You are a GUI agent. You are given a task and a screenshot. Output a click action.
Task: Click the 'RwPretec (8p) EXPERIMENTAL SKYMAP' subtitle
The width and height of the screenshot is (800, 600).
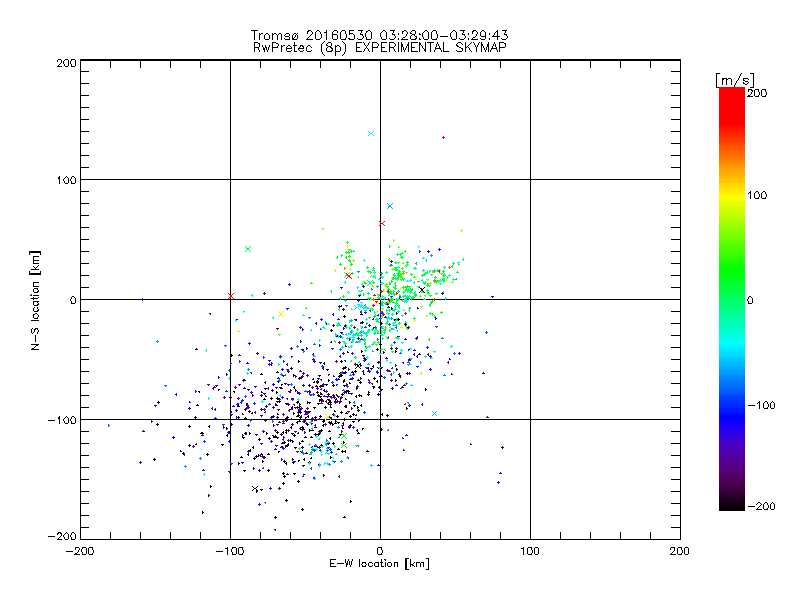380,47
